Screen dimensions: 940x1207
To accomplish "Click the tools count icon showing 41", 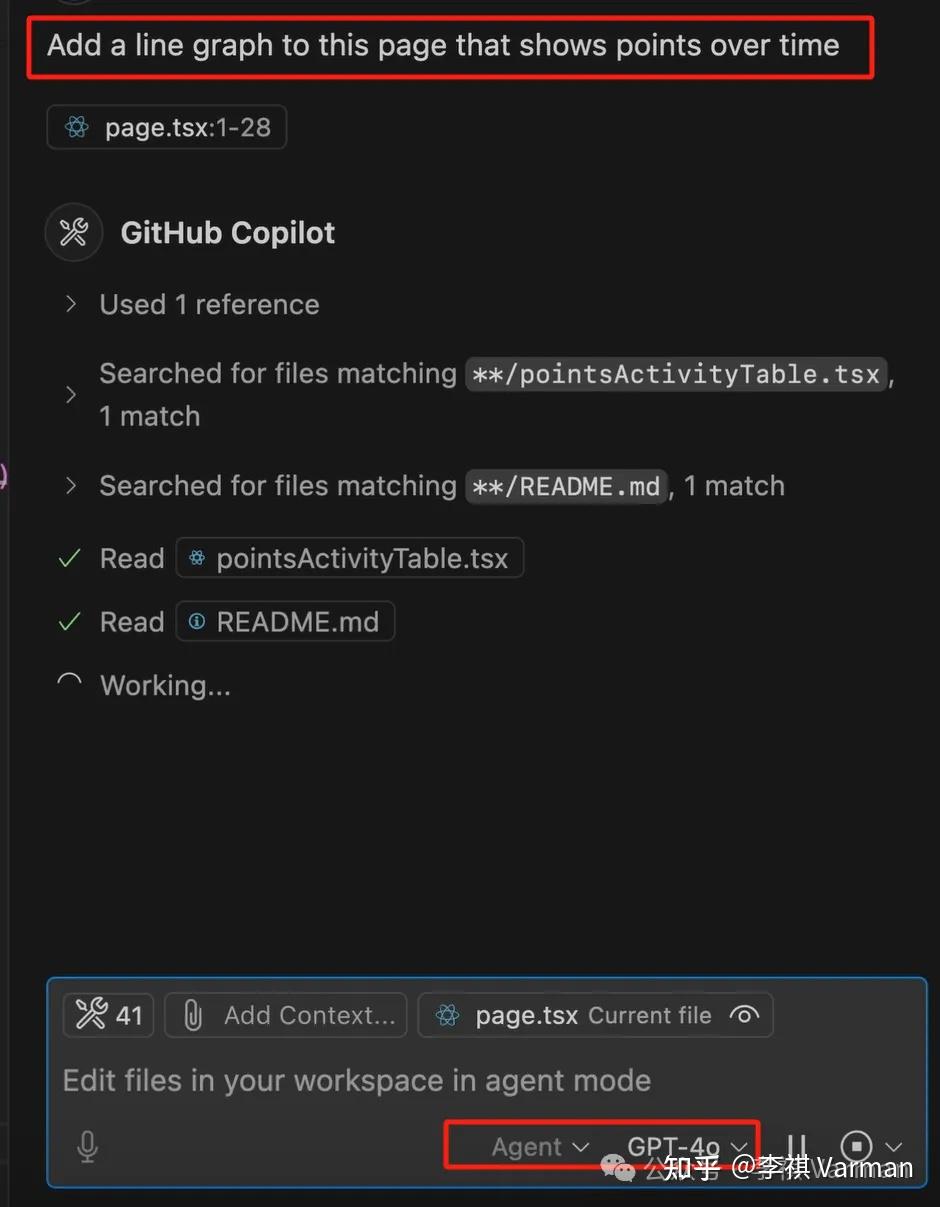I will (108, 1015).
